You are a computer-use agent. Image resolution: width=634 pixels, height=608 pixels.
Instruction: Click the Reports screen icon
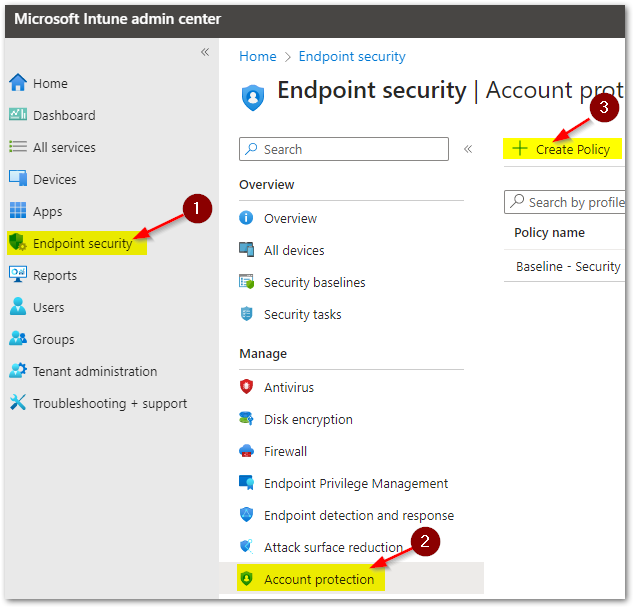click(18, 274)
